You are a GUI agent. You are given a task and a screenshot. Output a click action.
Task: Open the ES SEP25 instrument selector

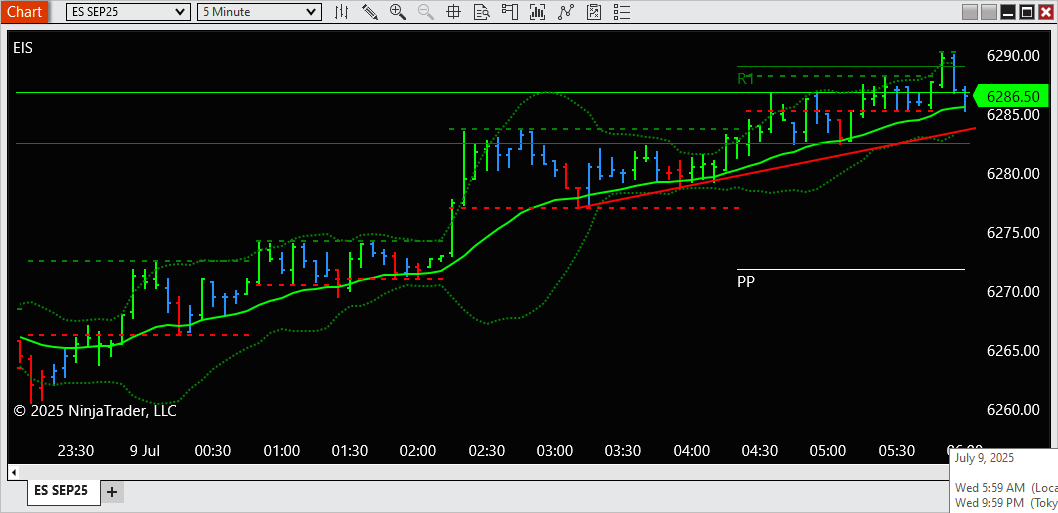128,11
